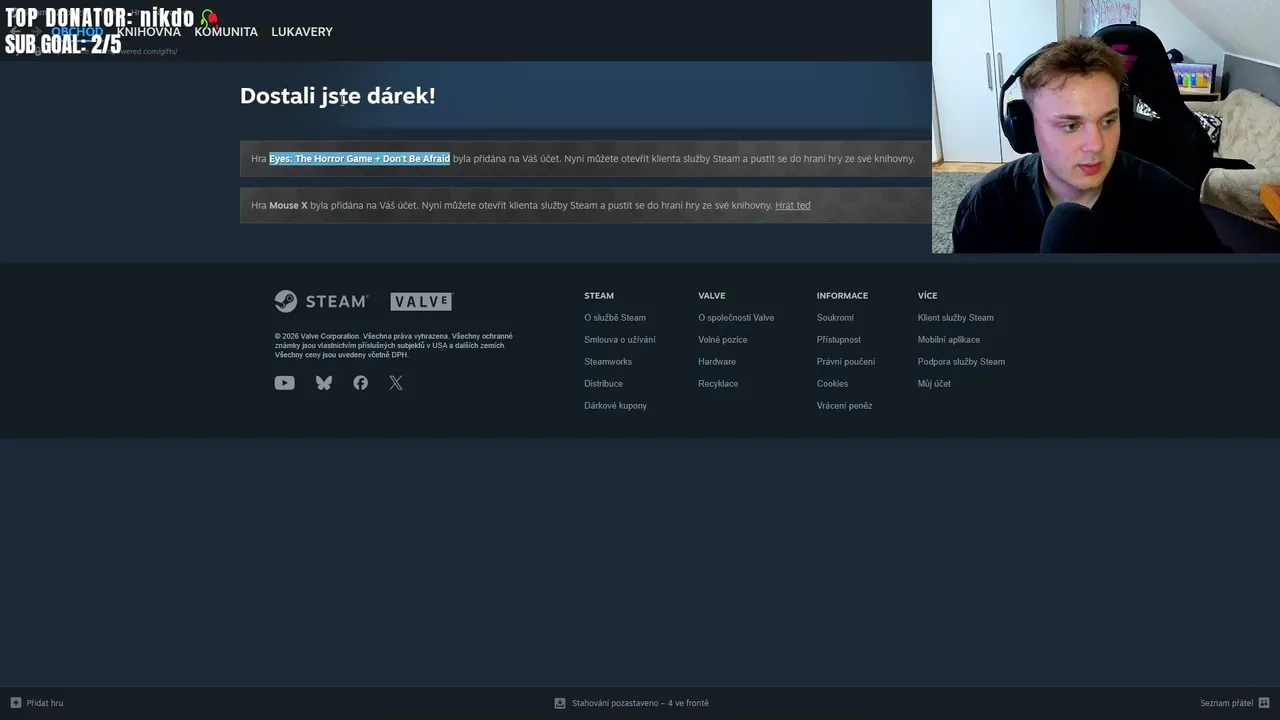
Task: Open the KOMUNITA menu item
Action: point(226,32)
